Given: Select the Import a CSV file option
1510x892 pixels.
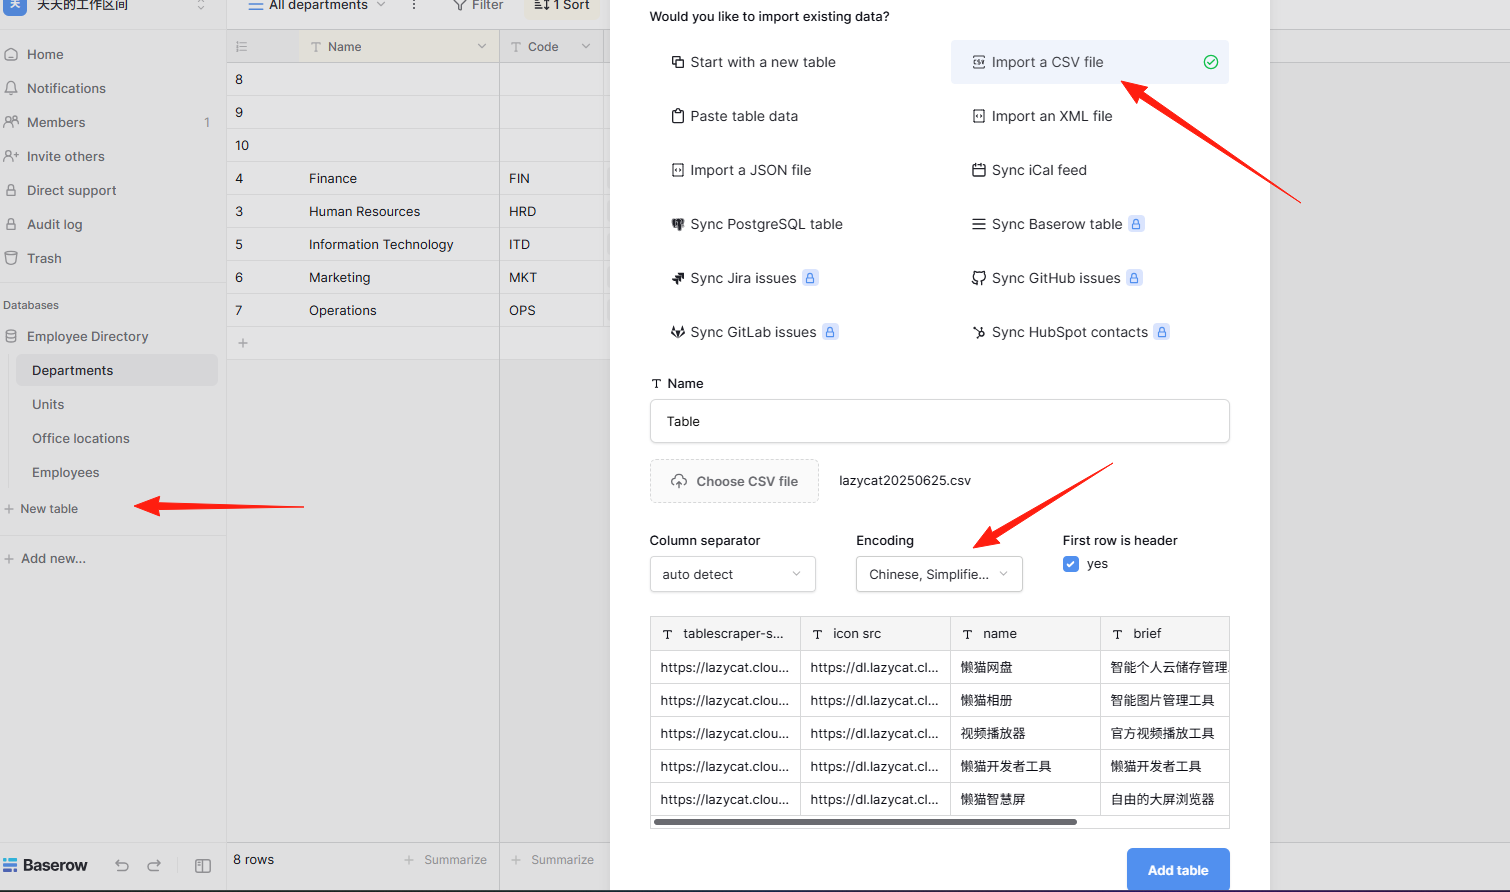Looking at the screenshot, I should (x=1089, y=62).
